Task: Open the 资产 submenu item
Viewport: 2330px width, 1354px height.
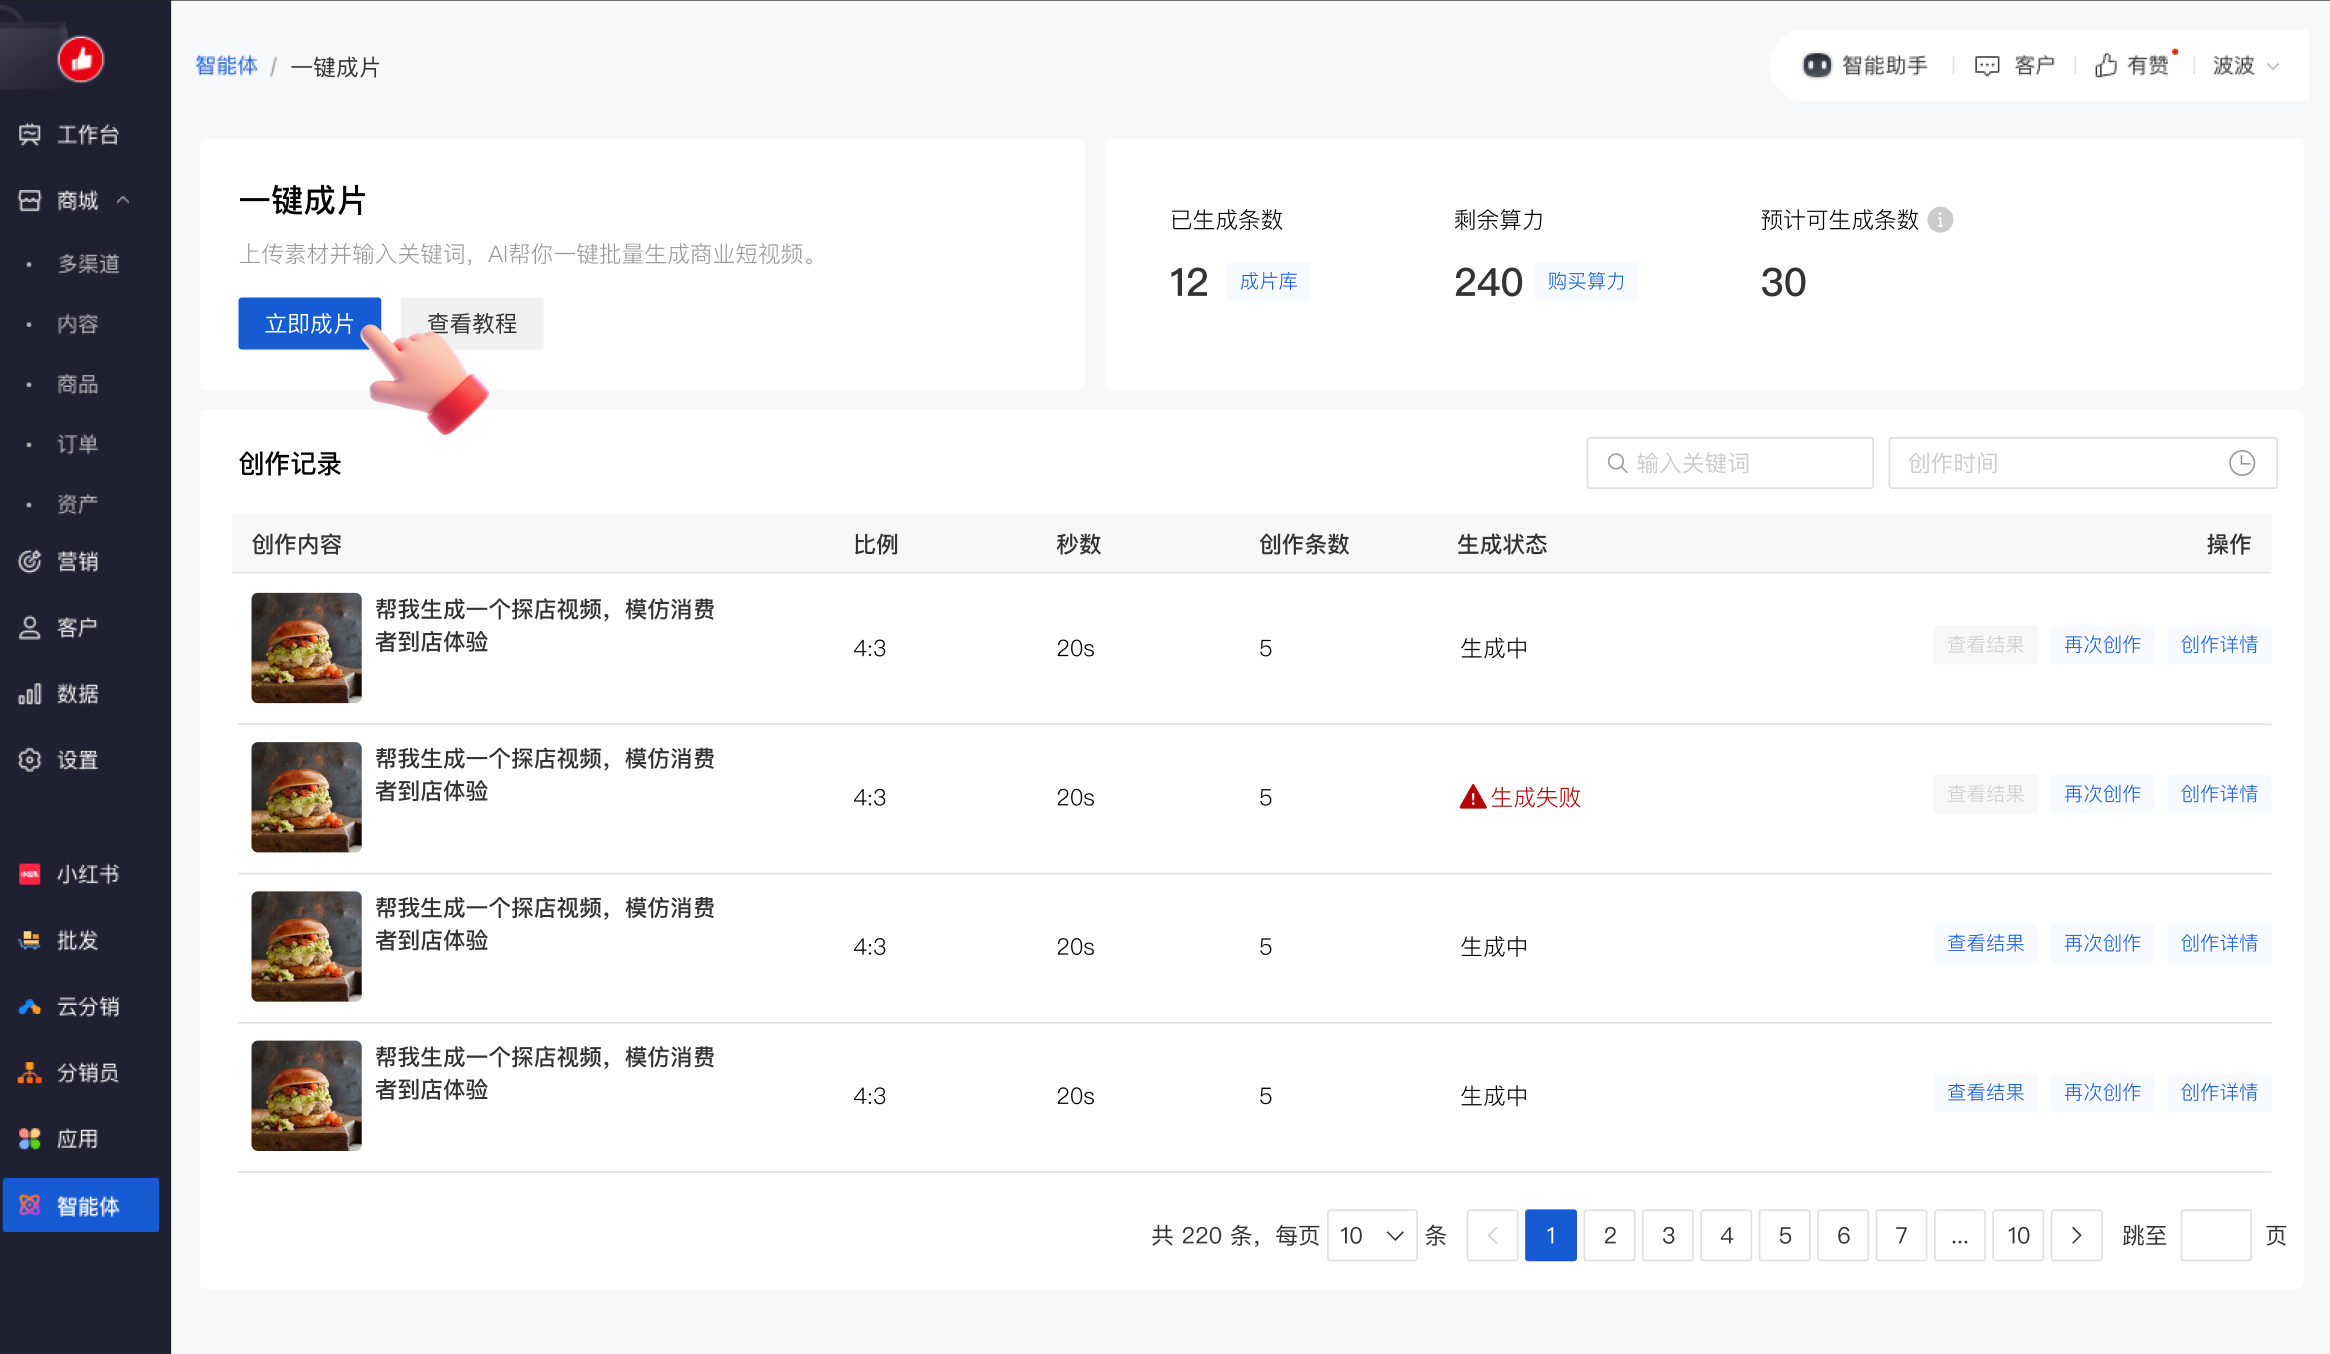Action: [x=78, y=504]
